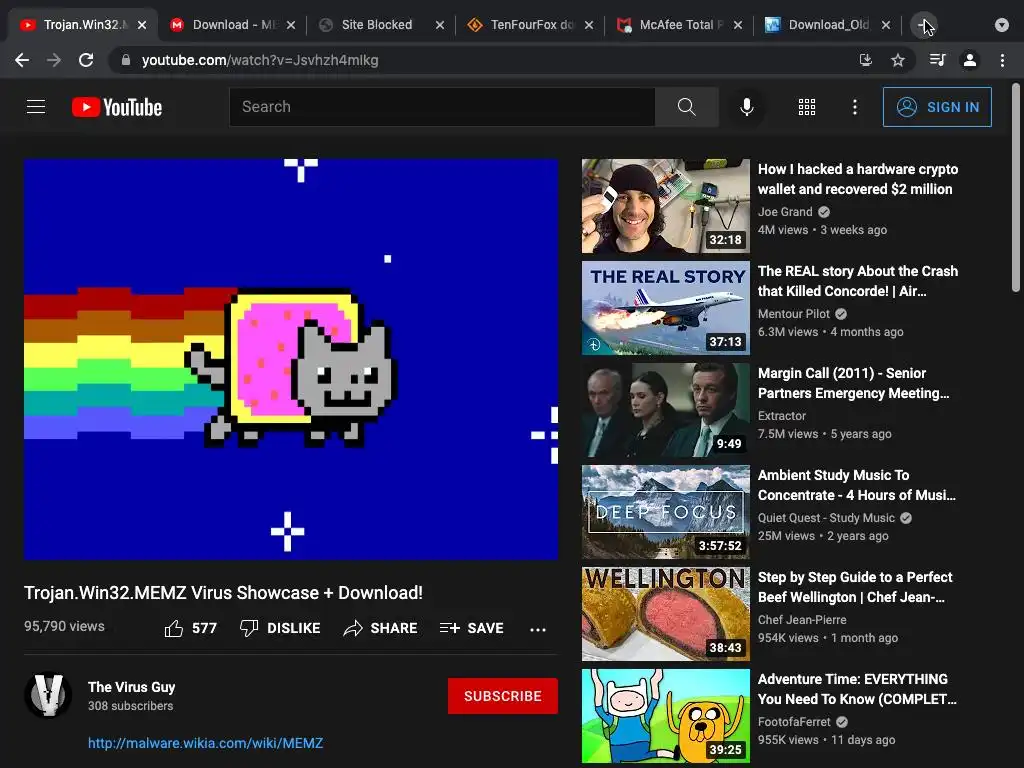The height and width of the screenshot is (768, 1024).
Task: Close the Trojan.Win32 tab
Action: pyautogui.click(x=142, y=25)
